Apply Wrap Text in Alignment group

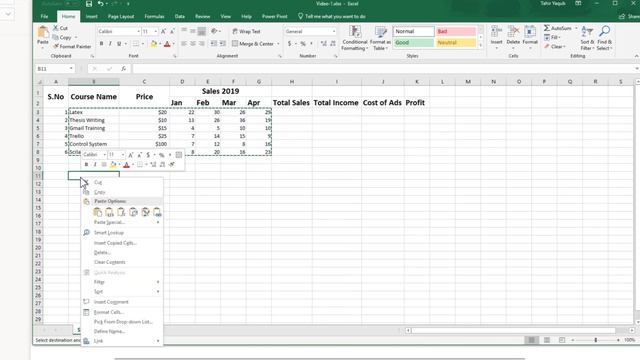pos(246,31)
